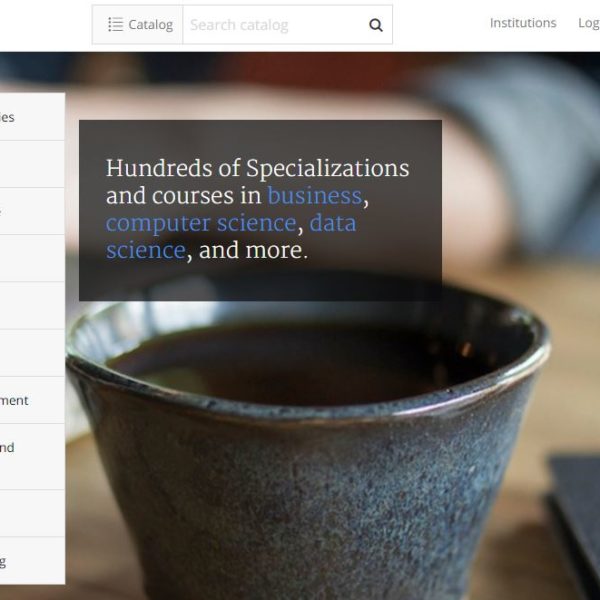The width and height of the screenshot is (600, 600).
Task: Select the sidebar category ending in 'ies'
Action: (x=32, y=117)
